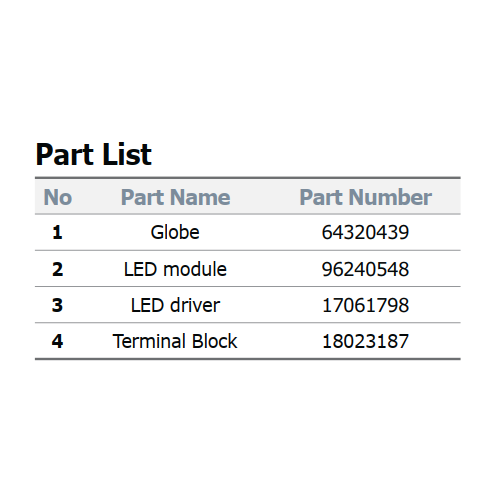Click the word Part in the heading
The height and width of the screenshot is (500, 500).
pyautogui.click(x=64, y=154)
